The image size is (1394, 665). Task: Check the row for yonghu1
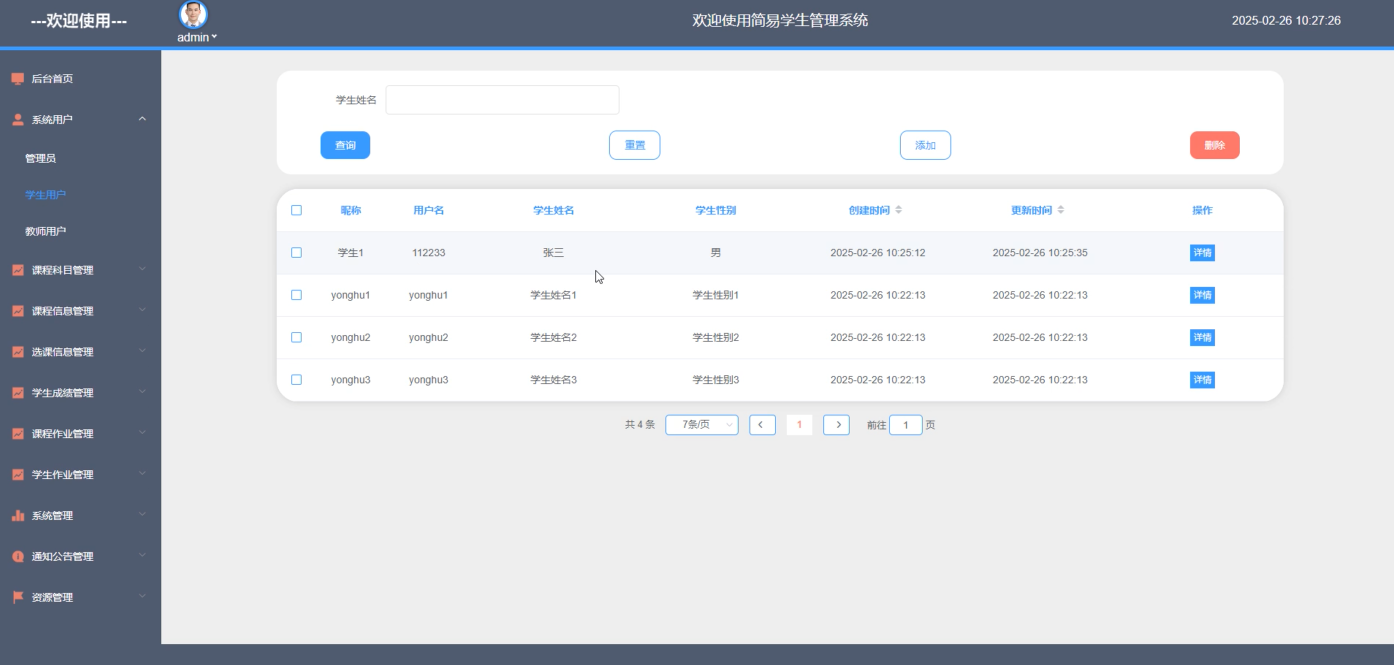click(296, 295)
